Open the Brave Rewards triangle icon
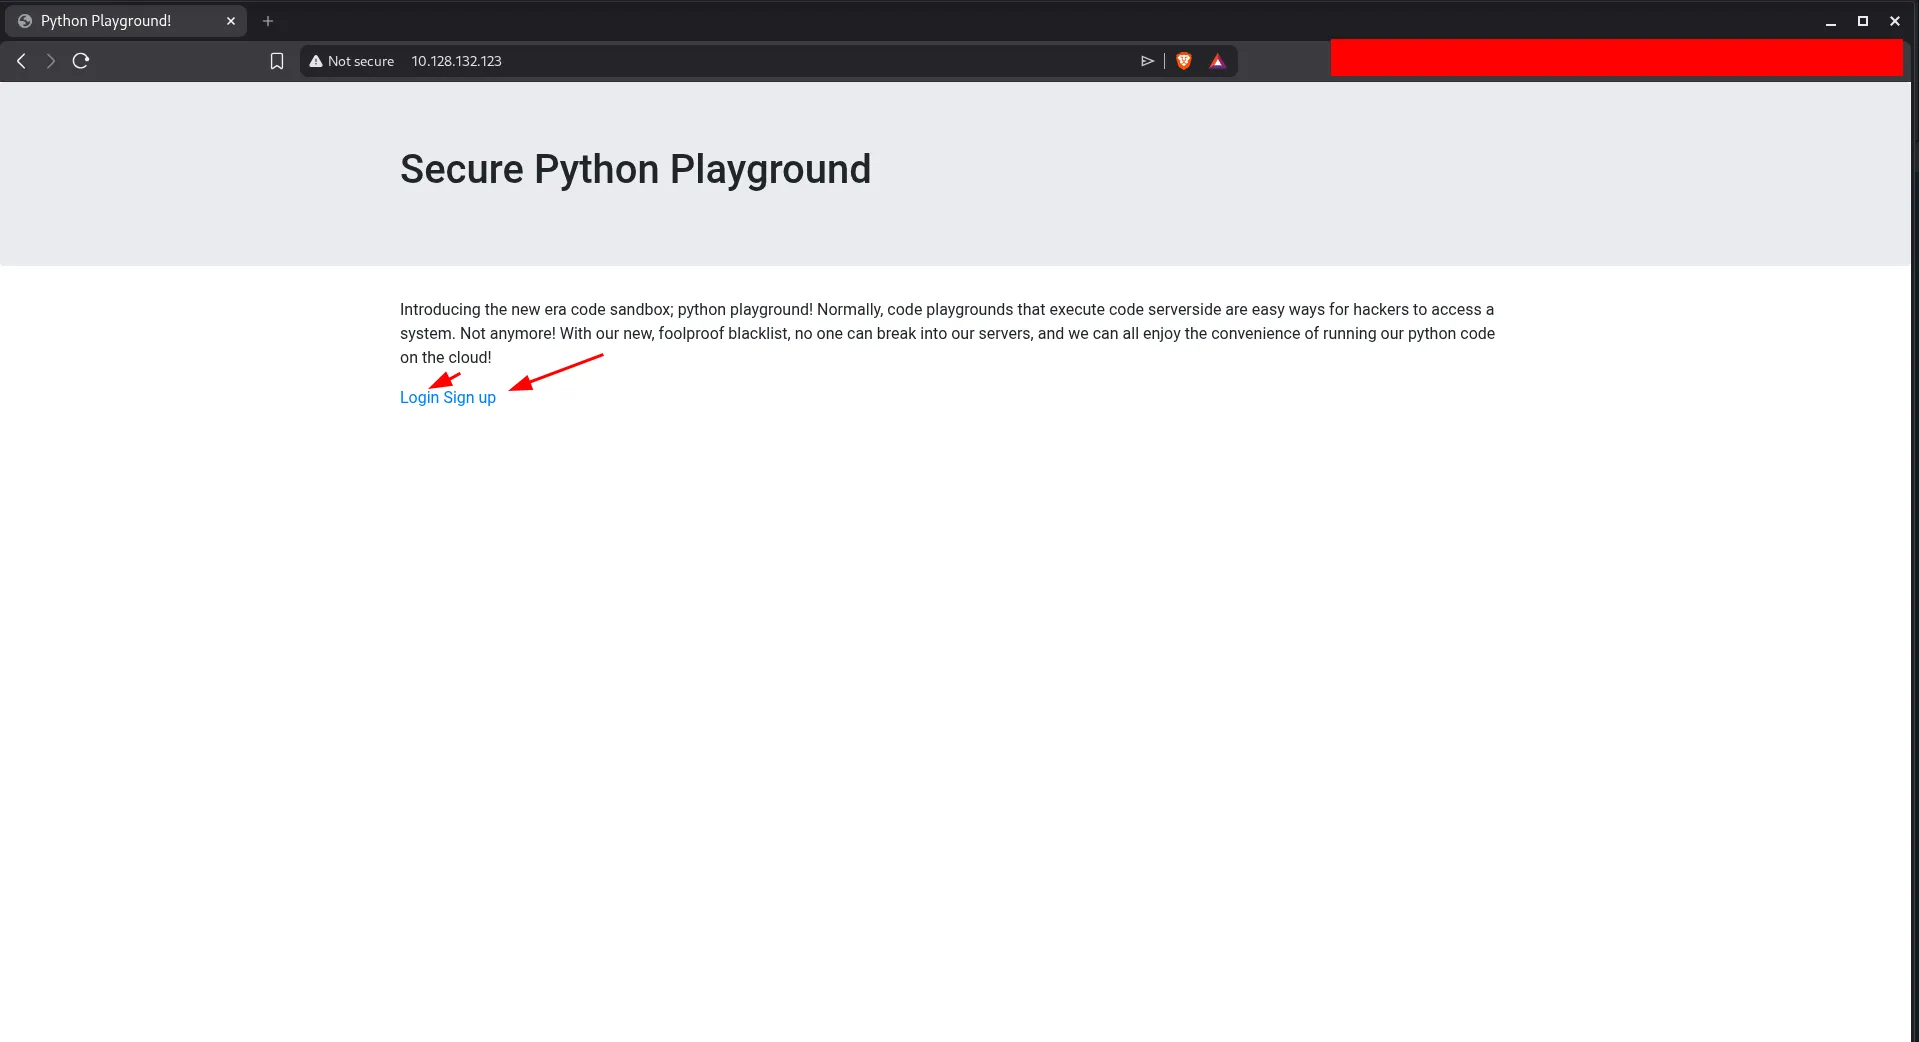Image resolution: width=1919 pixels, height=1042 pixels. [x=1217, y=61]
